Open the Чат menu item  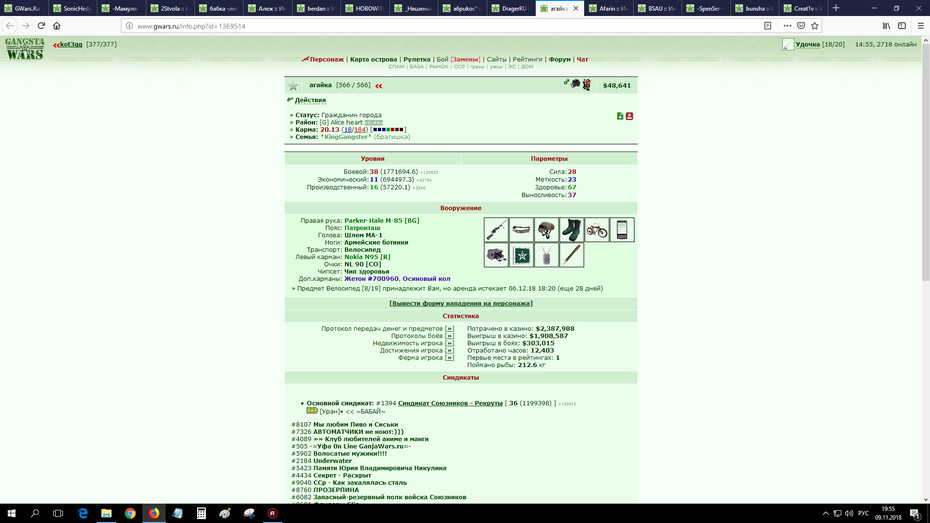pos(582,59)
